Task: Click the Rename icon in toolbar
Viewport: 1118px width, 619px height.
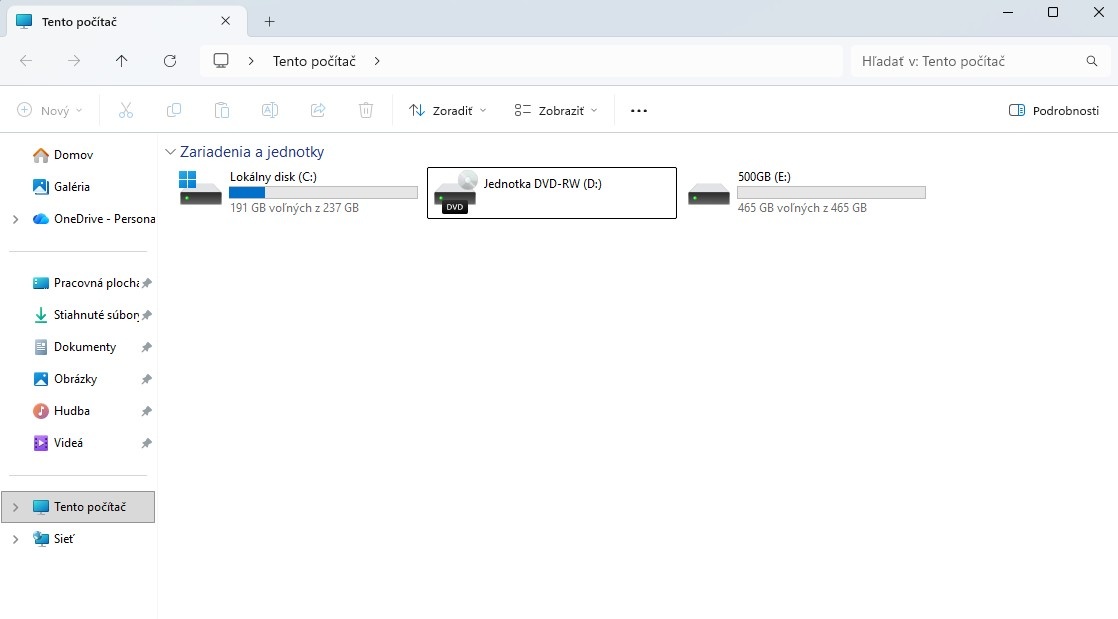Action: point(270,111)
